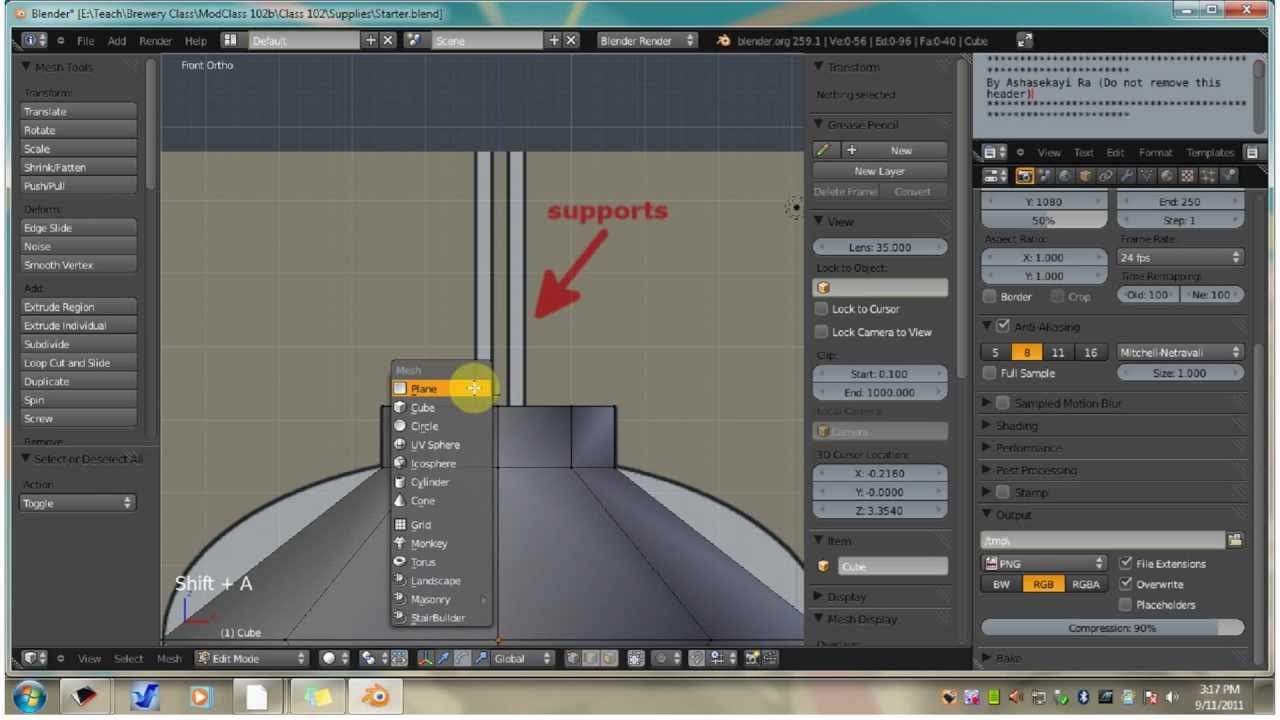Click the scene browse icon beside Scene field
This screenshot has width=1280, height=720.
coord(414,41)
